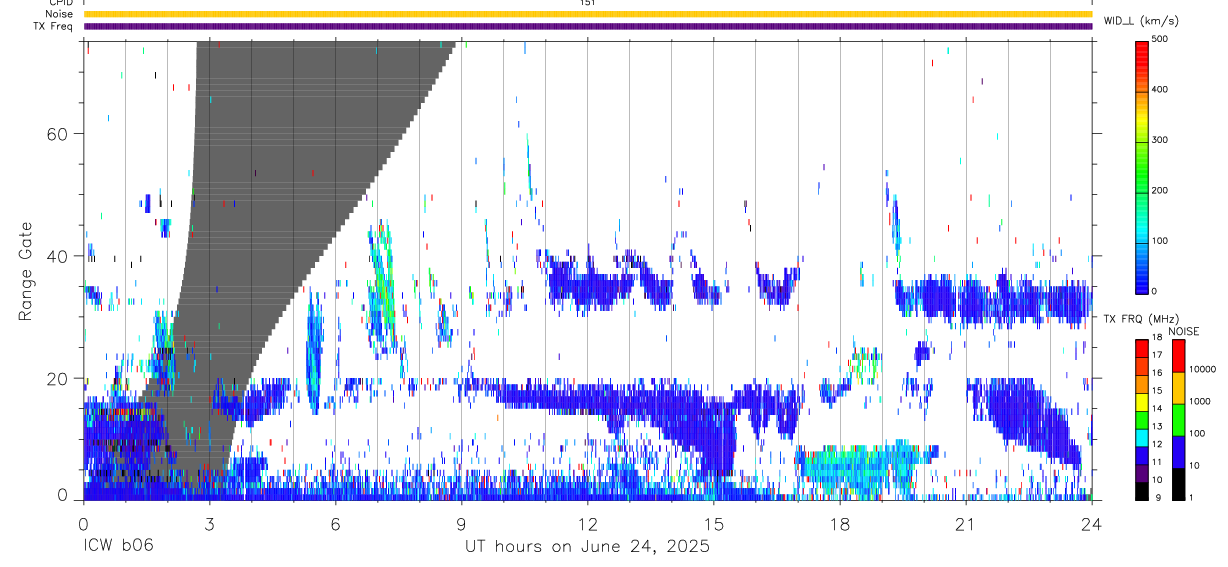This screenshot has width=1228, height=567.
Task: Click the 300 label on the width color bar
Action: coord(1159,140)
